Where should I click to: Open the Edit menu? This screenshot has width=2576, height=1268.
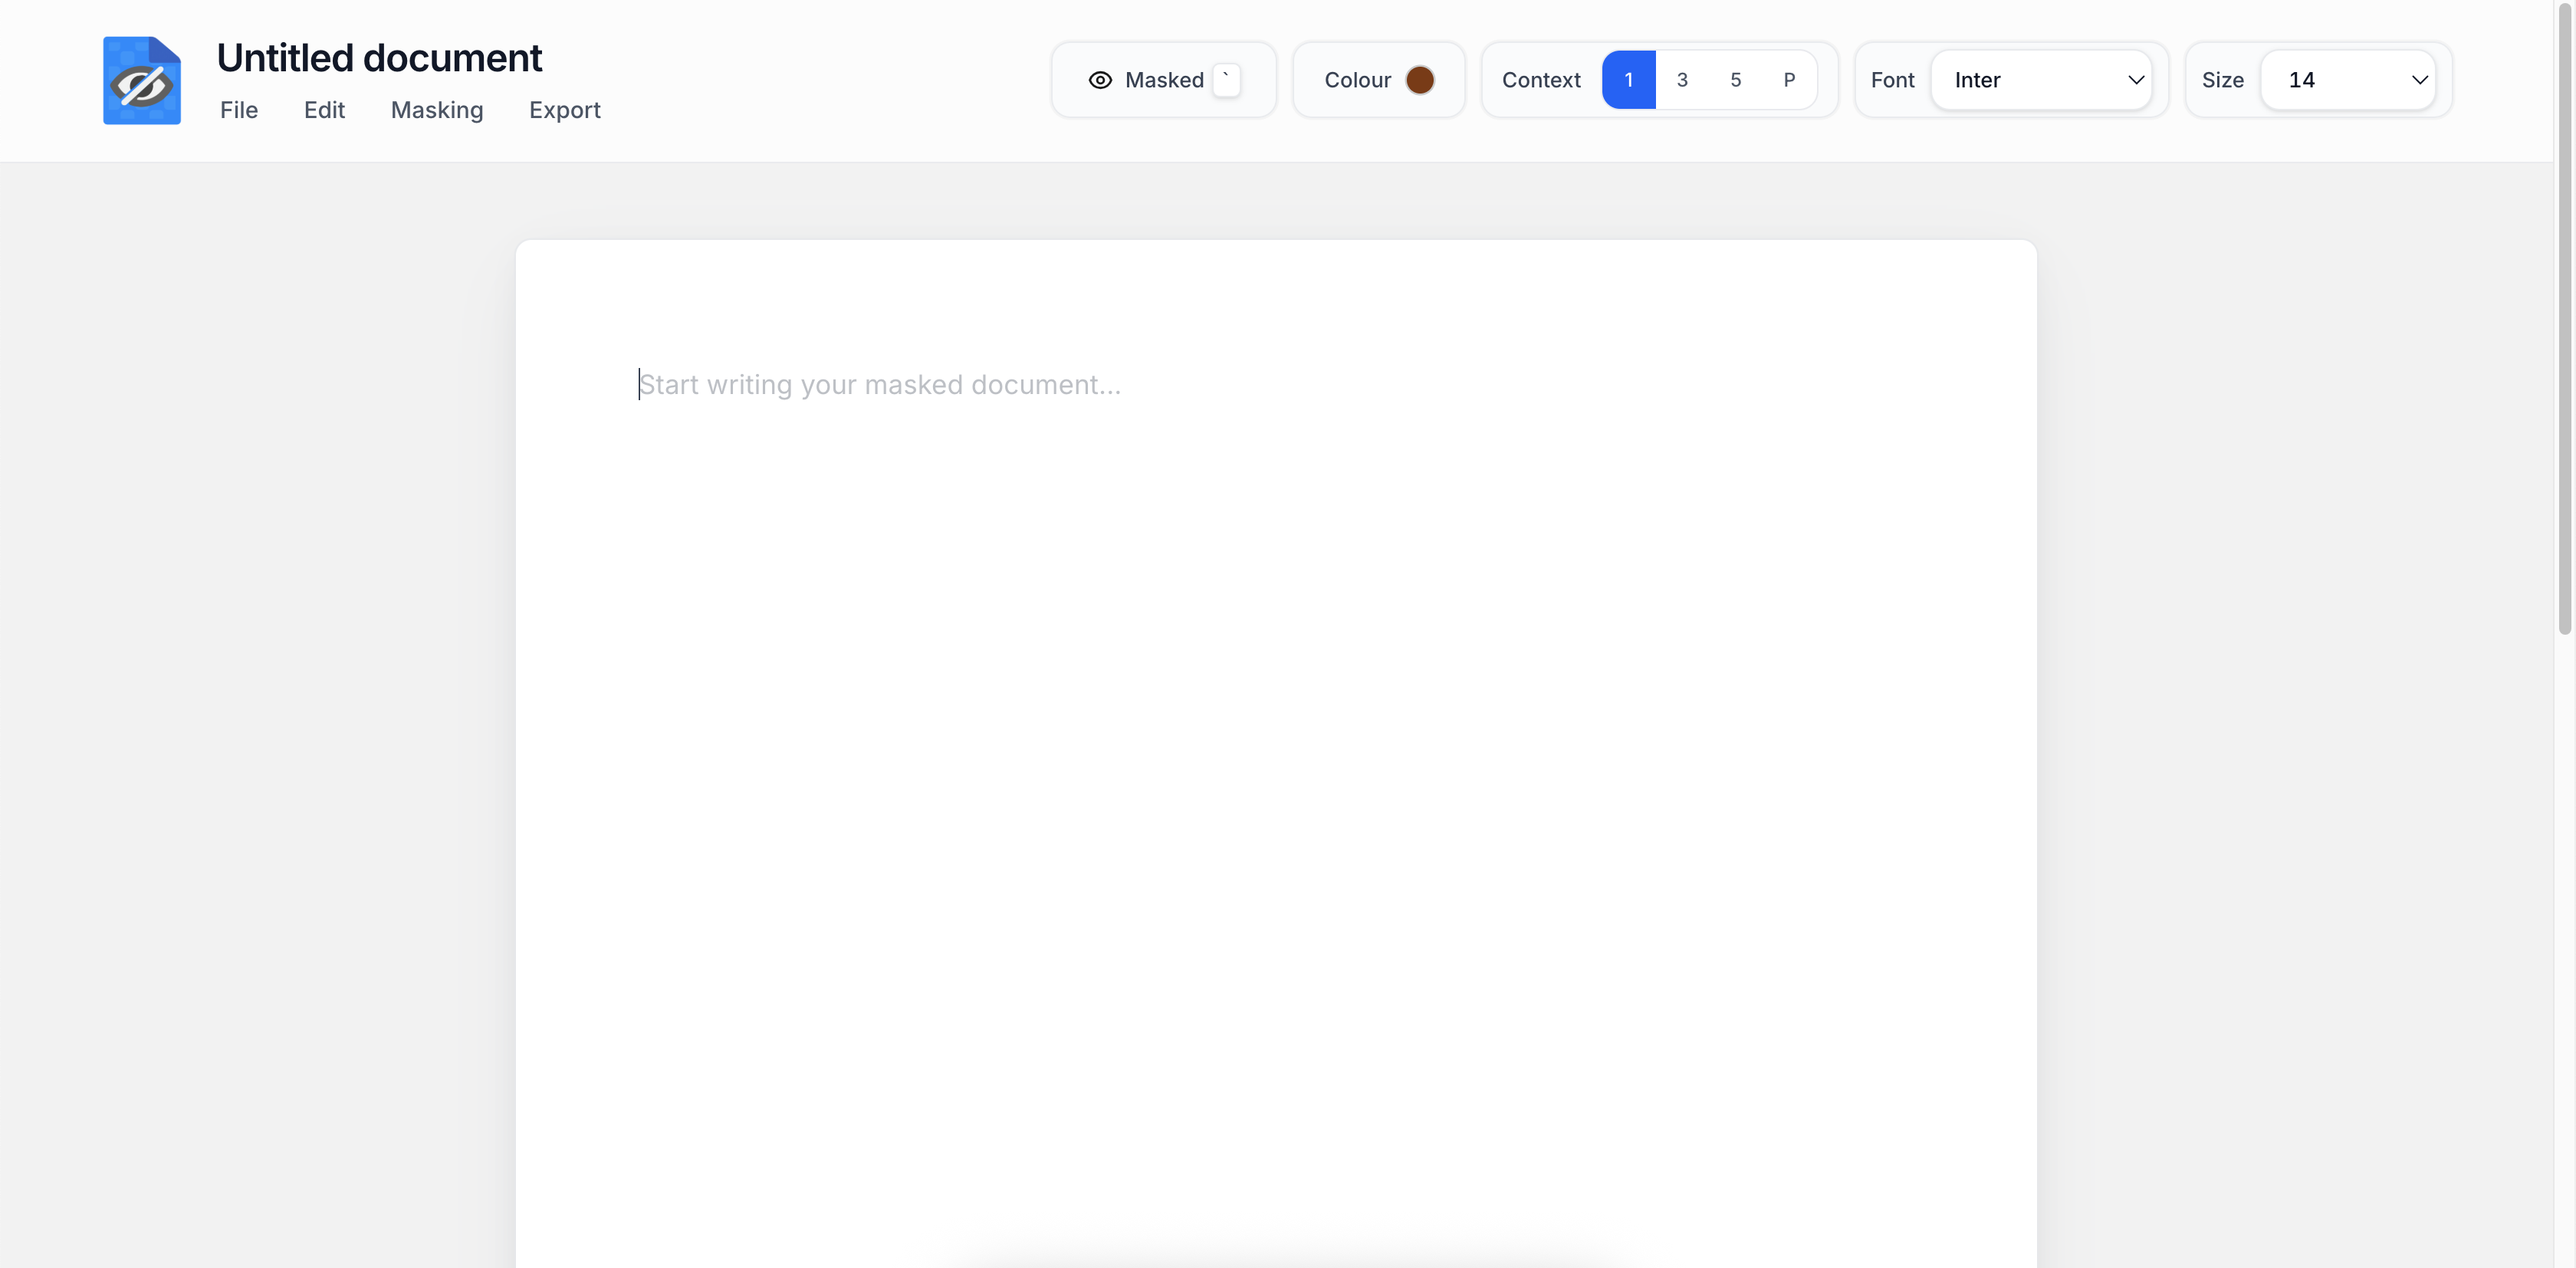click(324, 110)
